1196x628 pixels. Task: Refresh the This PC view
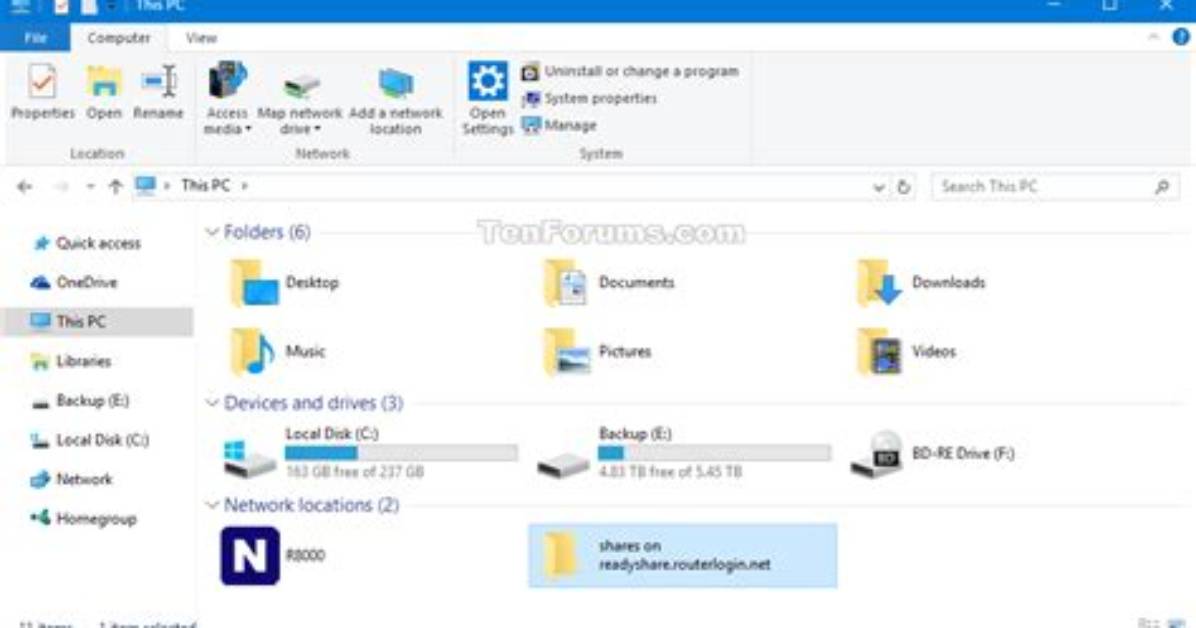pos(904,187)
